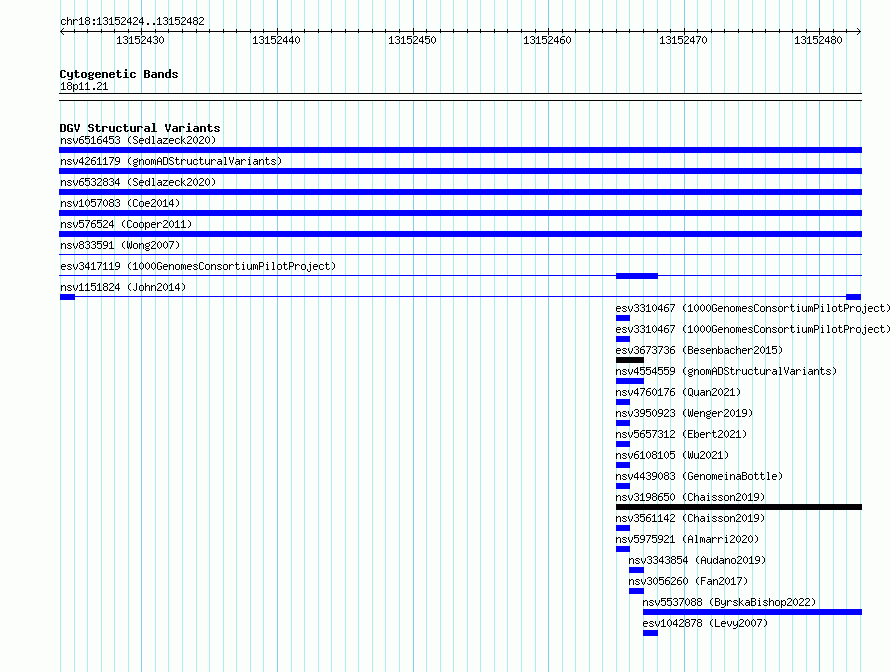
Task: Open variant nsv3056260 (Fan2017) label
Action: (688, 581)
